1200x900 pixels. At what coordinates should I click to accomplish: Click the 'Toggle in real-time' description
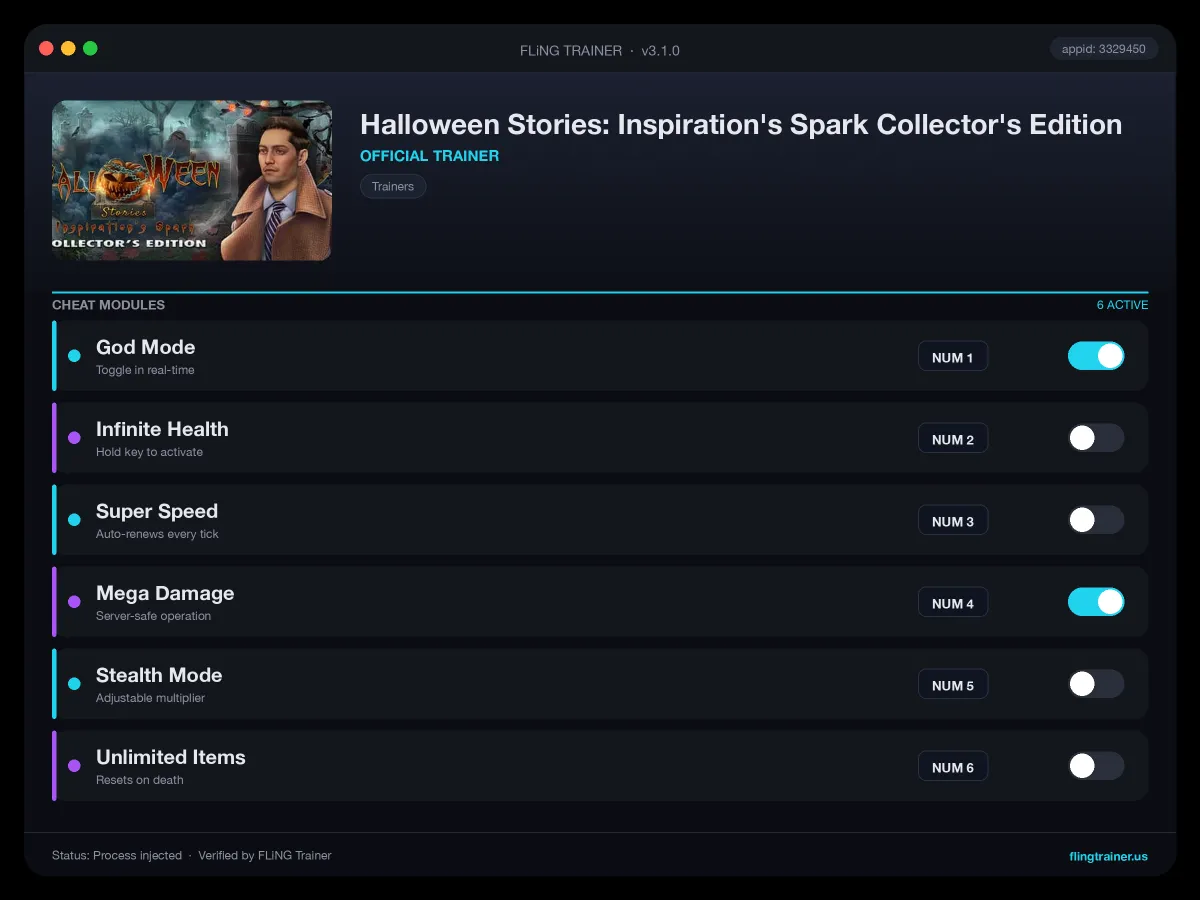[x=145, y=370]
